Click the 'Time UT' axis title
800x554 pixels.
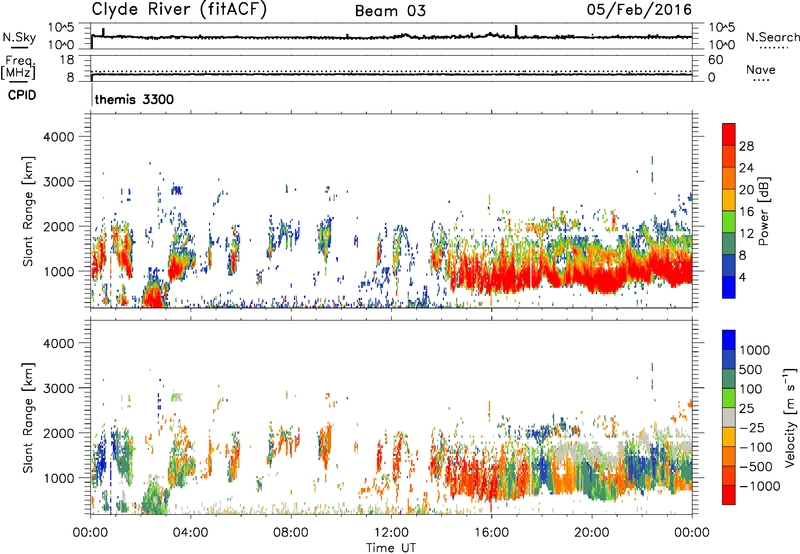[x=391, y=548]
